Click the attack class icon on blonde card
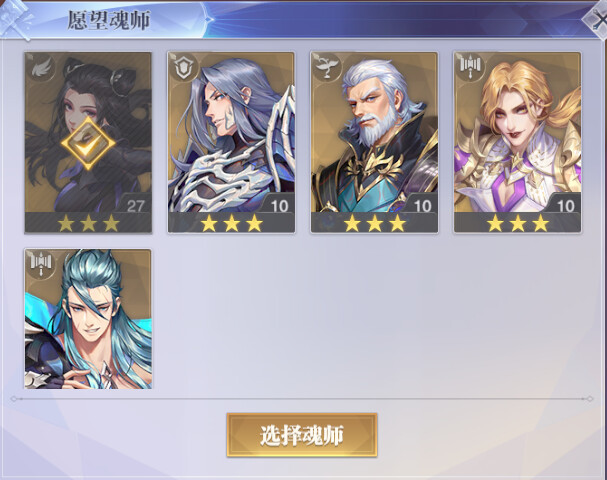 469,68
